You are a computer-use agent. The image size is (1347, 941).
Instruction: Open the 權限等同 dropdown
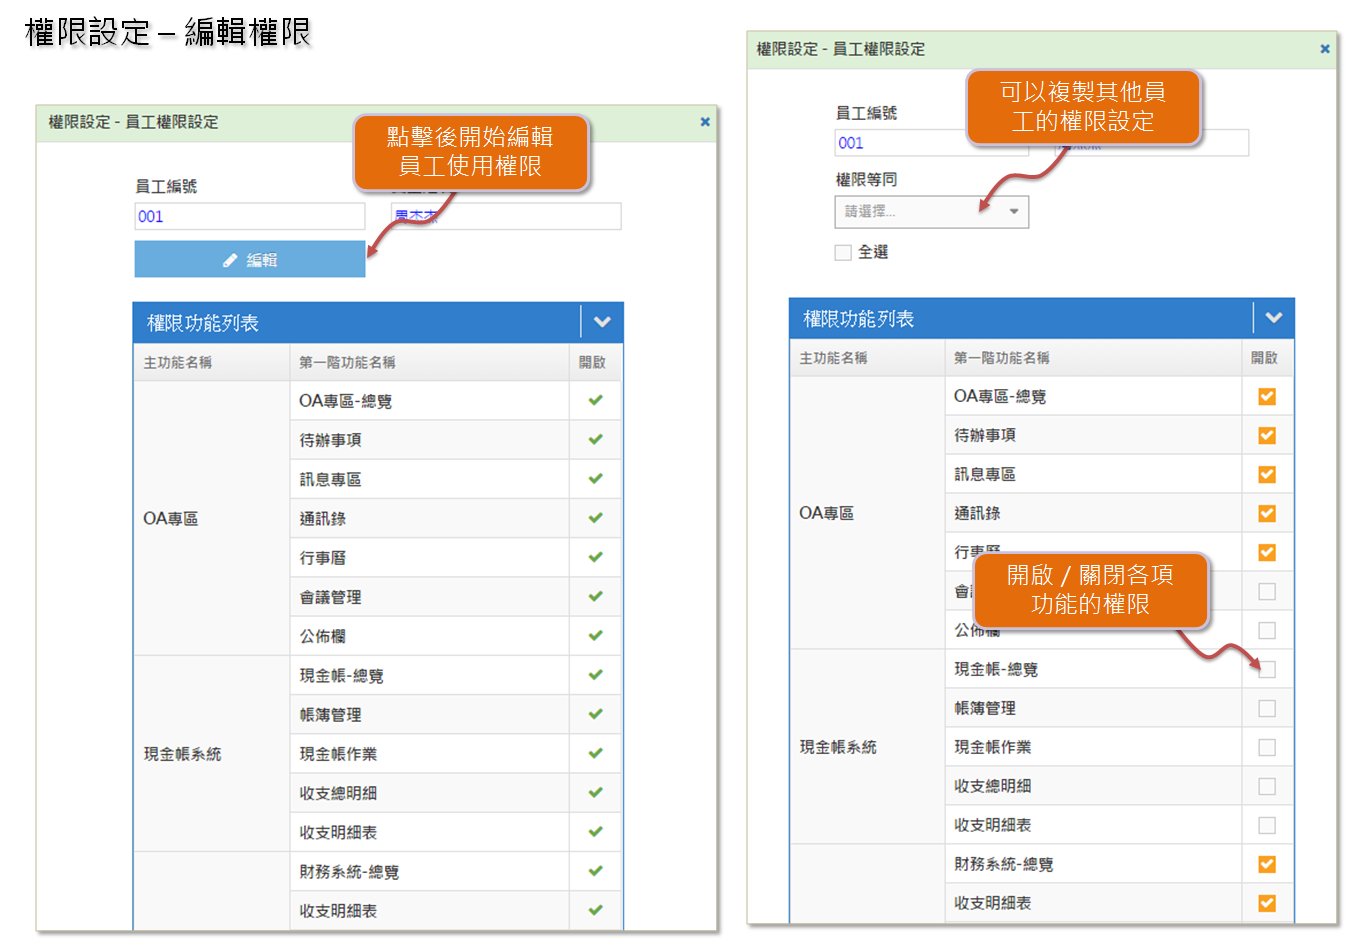[931, 212]
